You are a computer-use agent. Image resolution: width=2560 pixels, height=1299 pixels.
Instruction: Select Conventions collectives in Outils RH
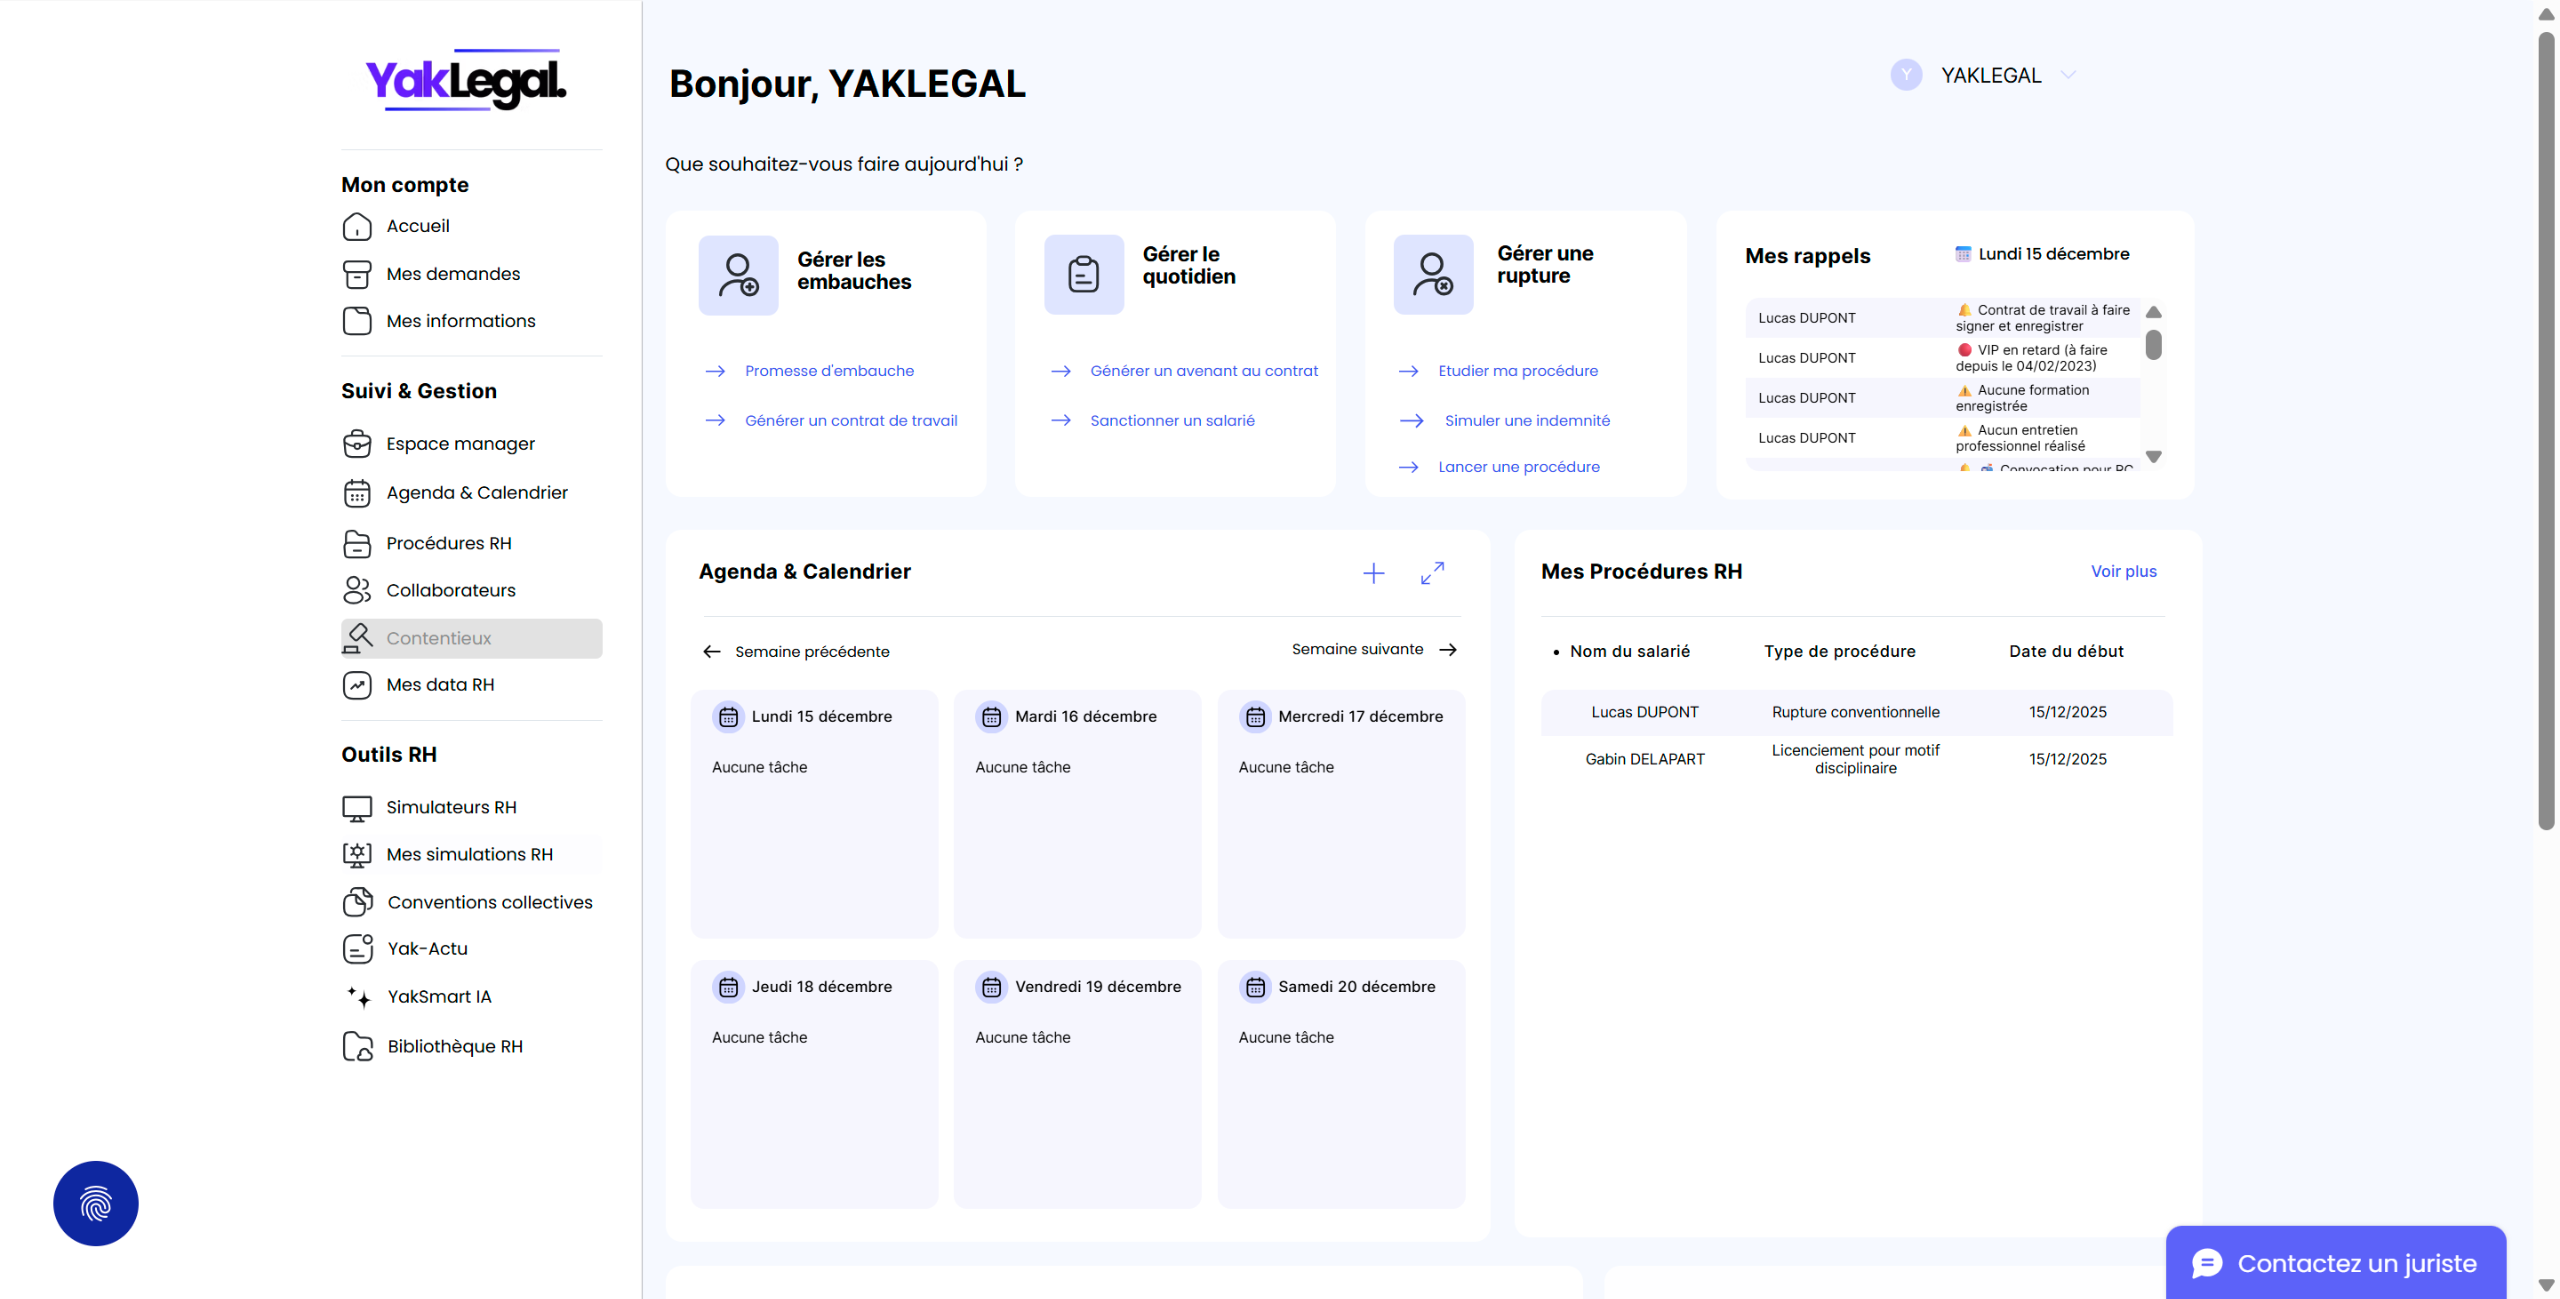tap(489, 902)
